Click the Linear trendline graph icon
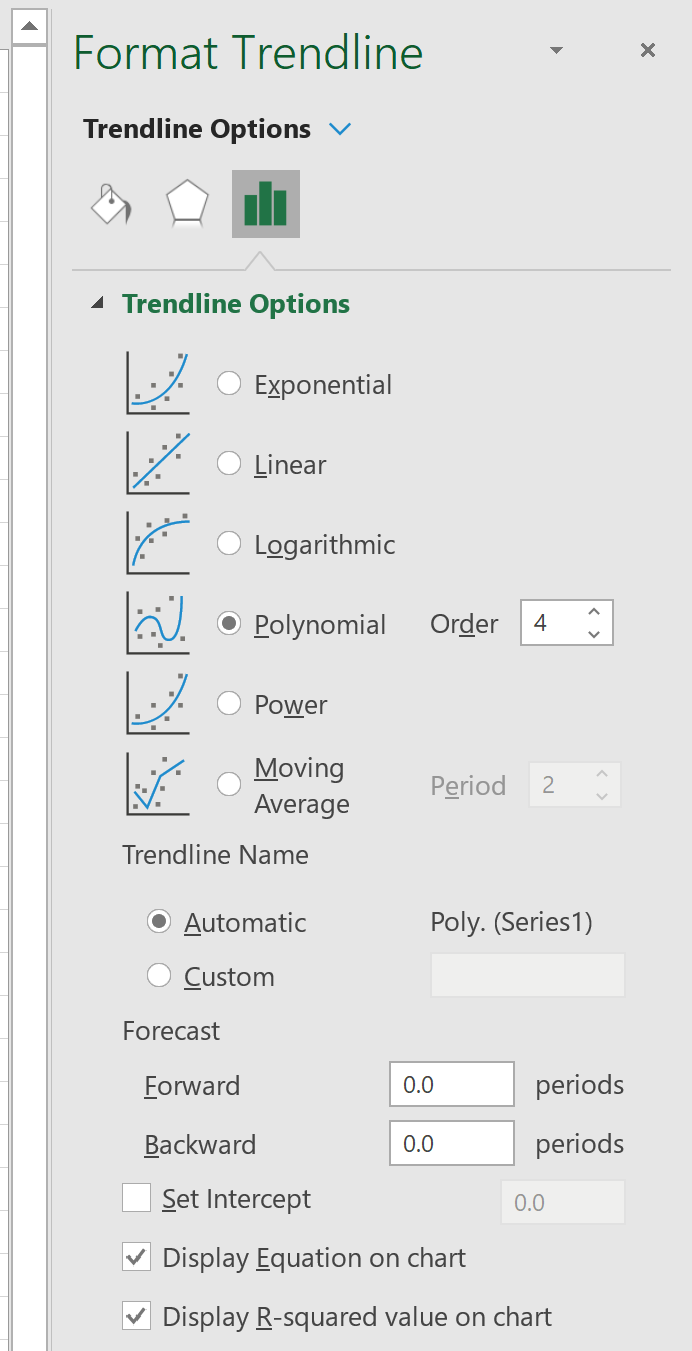This screenshot has width=692, height=1351. point(158,463)
